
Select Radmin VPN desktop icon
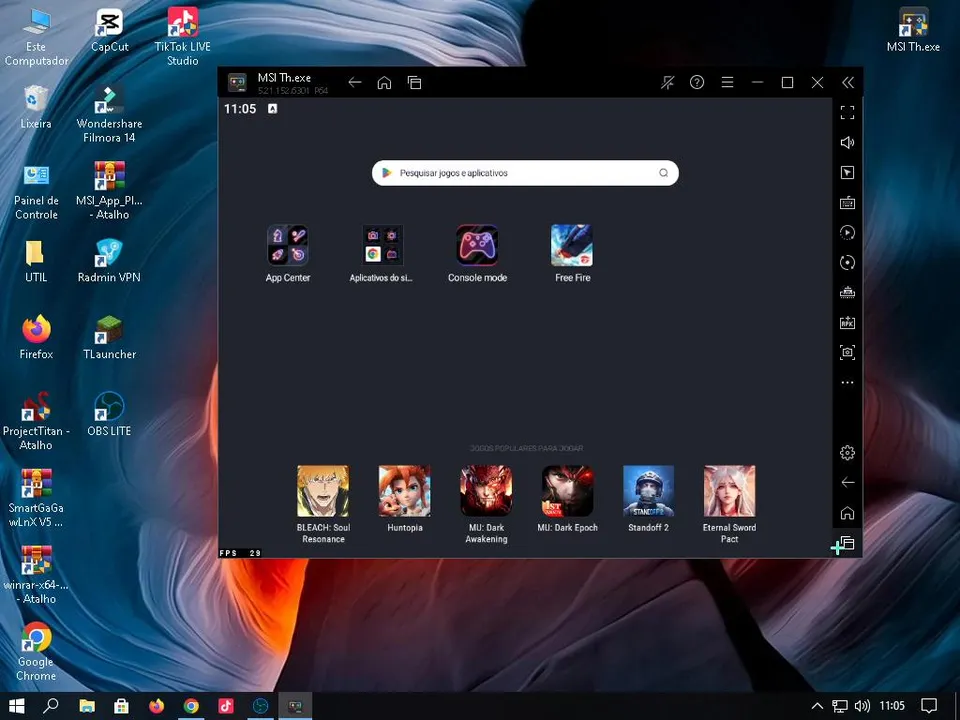[x=109, y=261]
